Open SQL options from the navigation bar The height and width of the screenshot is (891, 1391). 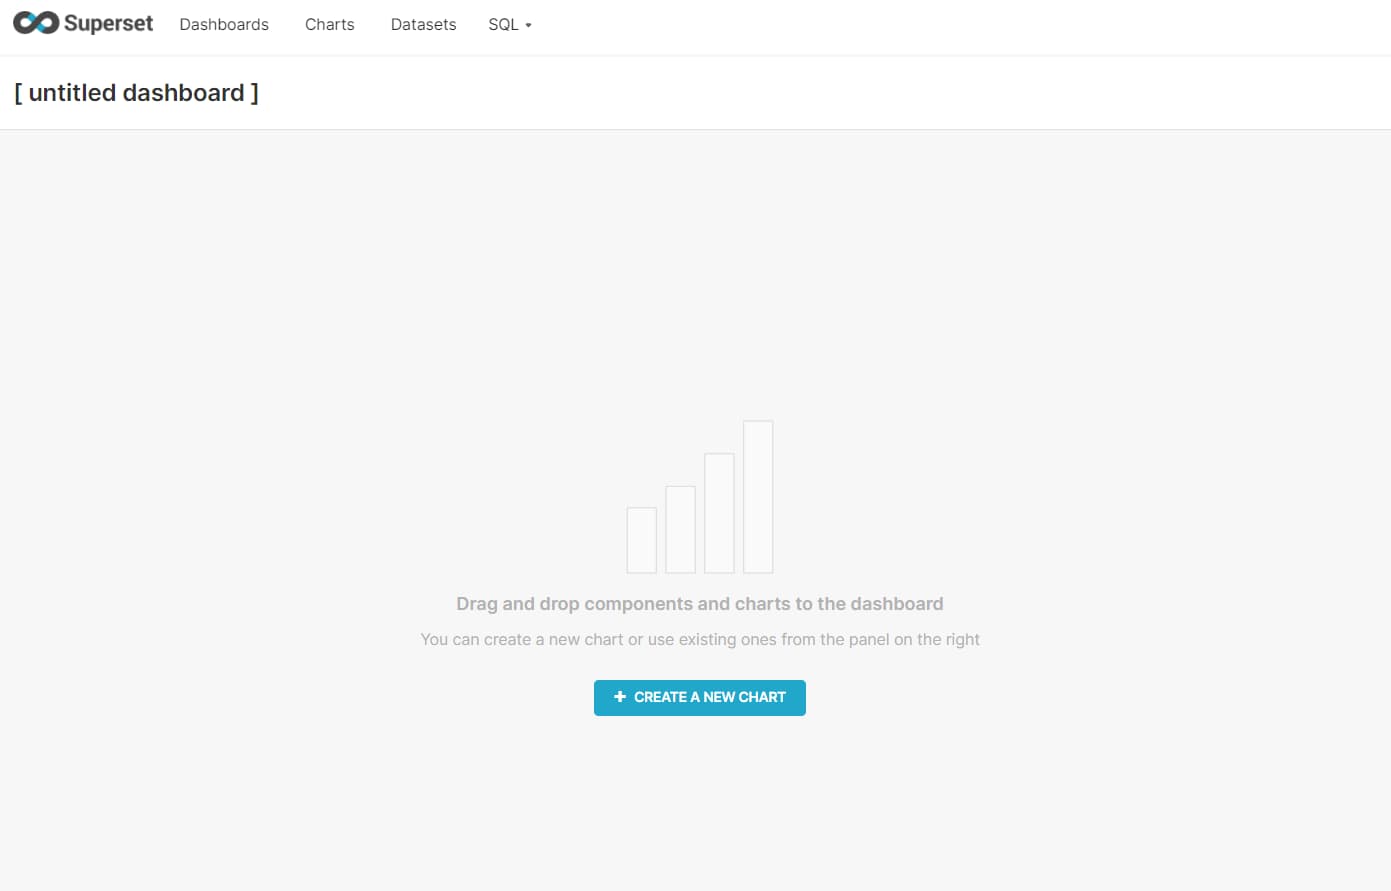click(509, 24)
